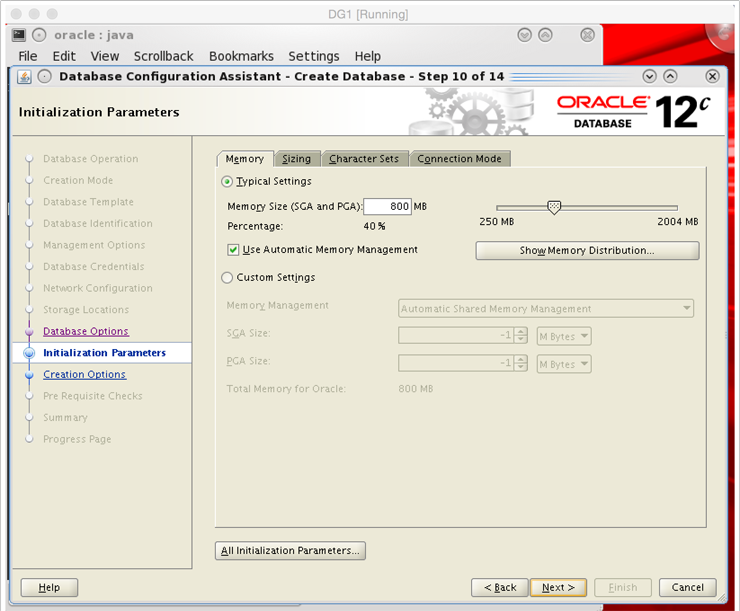
Task: Click Show Memory Distribution button
Action: [587, 251]
